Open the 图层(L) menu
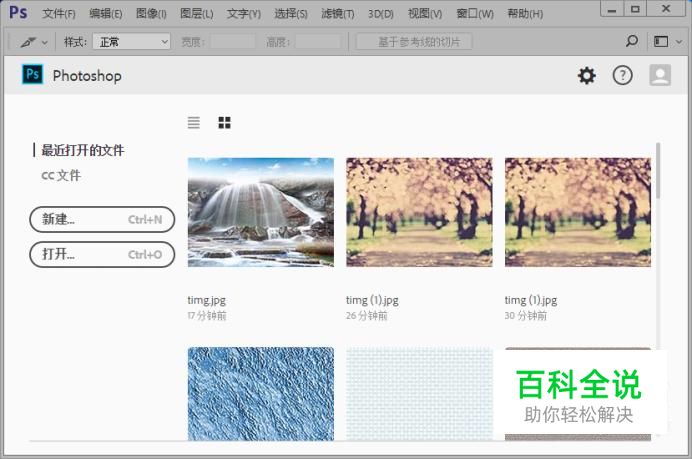Viewport: 692px width, 459px height. 196,14
